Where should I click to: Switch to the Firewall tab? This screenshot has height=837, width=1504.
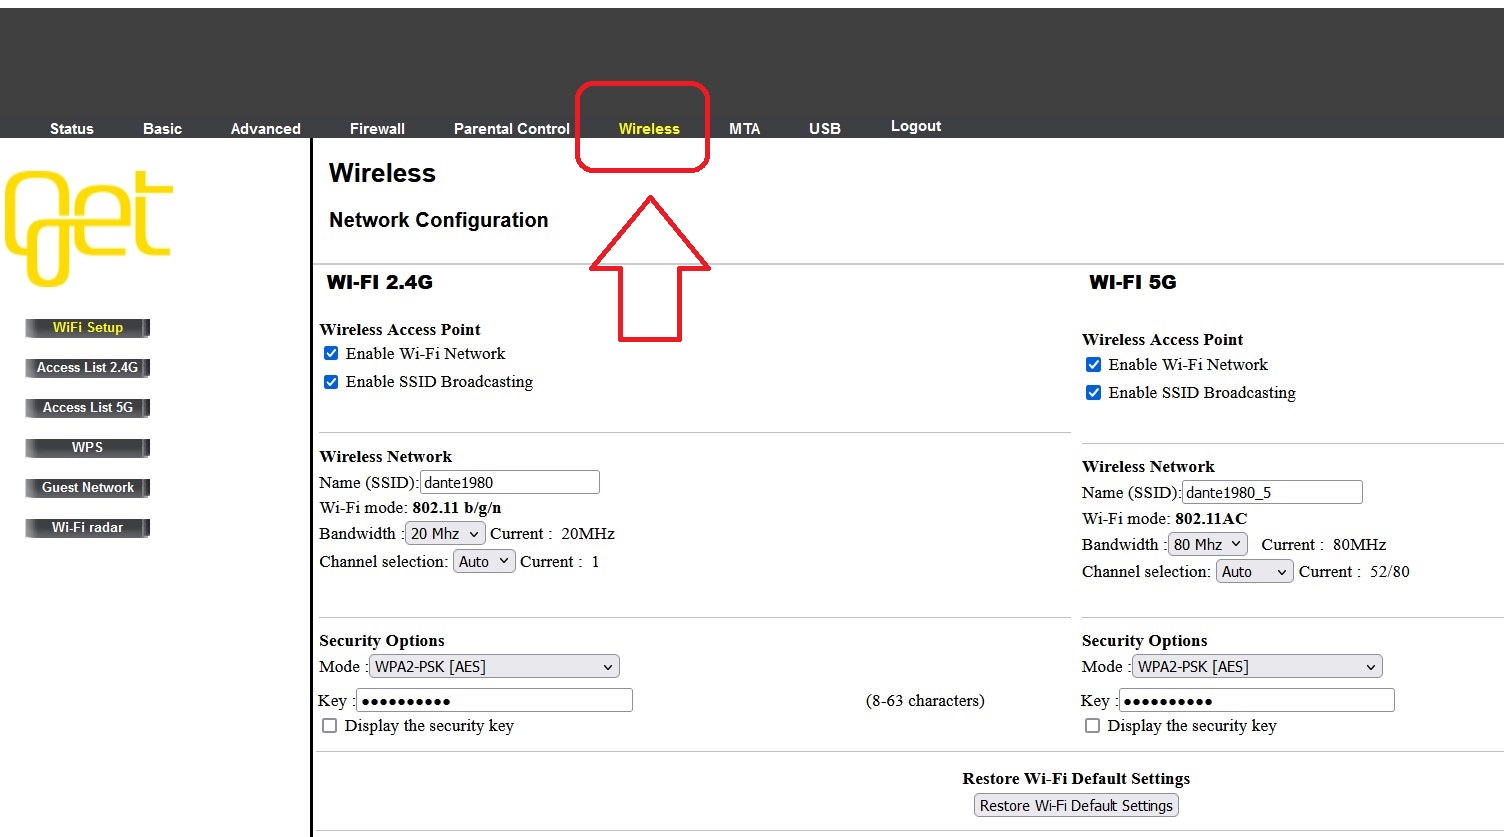(x=377, y=129)
